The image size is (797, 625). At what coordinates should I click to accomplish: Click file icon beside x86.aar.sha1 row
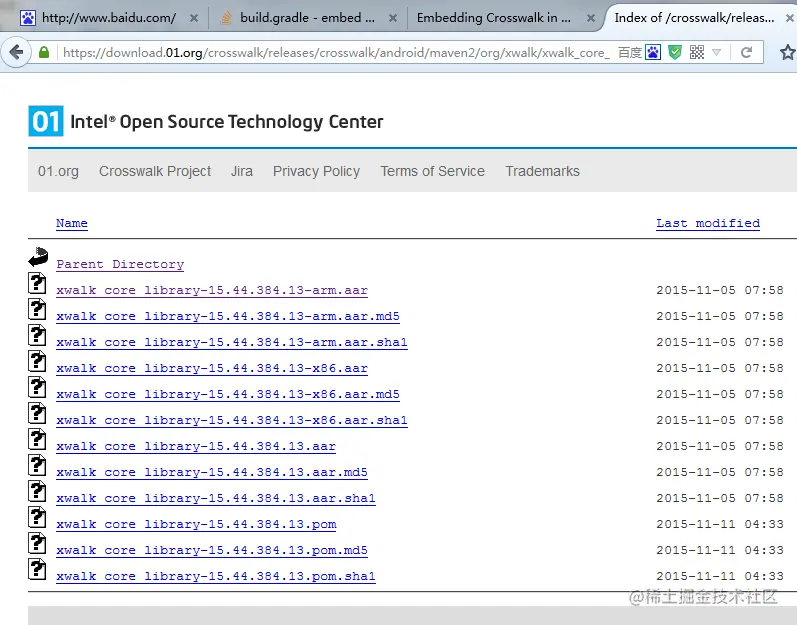tap(37, 413)
